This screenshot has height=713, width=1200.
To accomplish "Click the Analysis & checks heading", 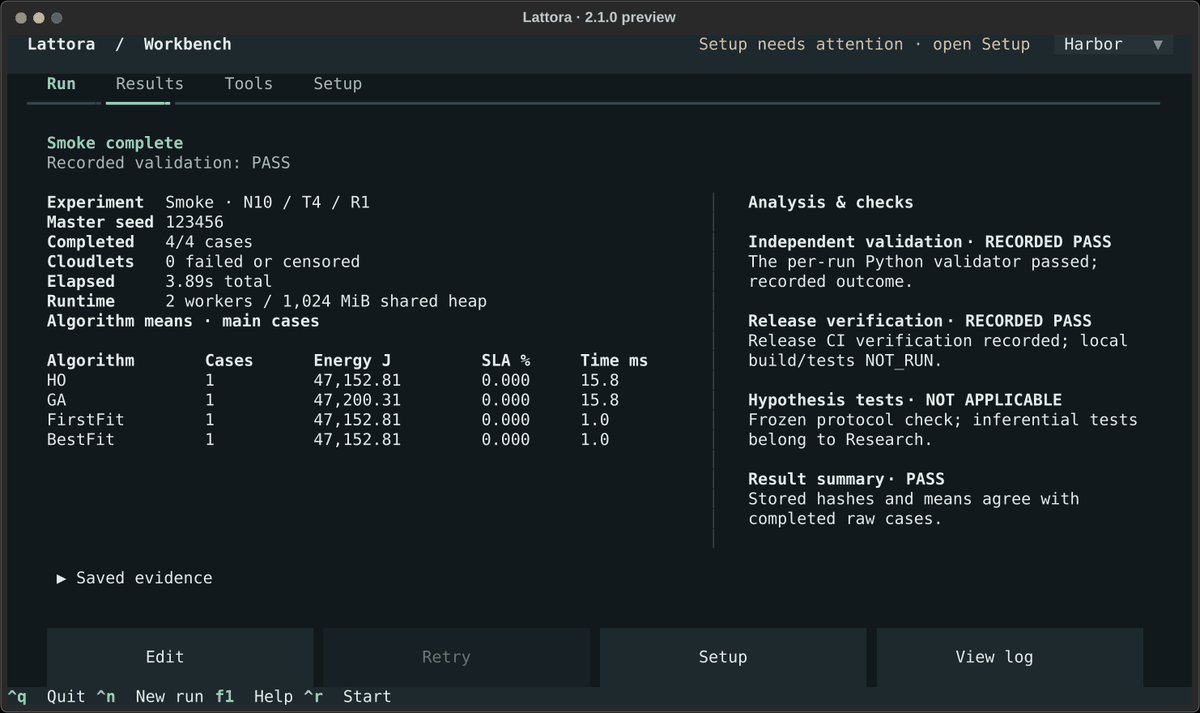I will coord(831,202).
